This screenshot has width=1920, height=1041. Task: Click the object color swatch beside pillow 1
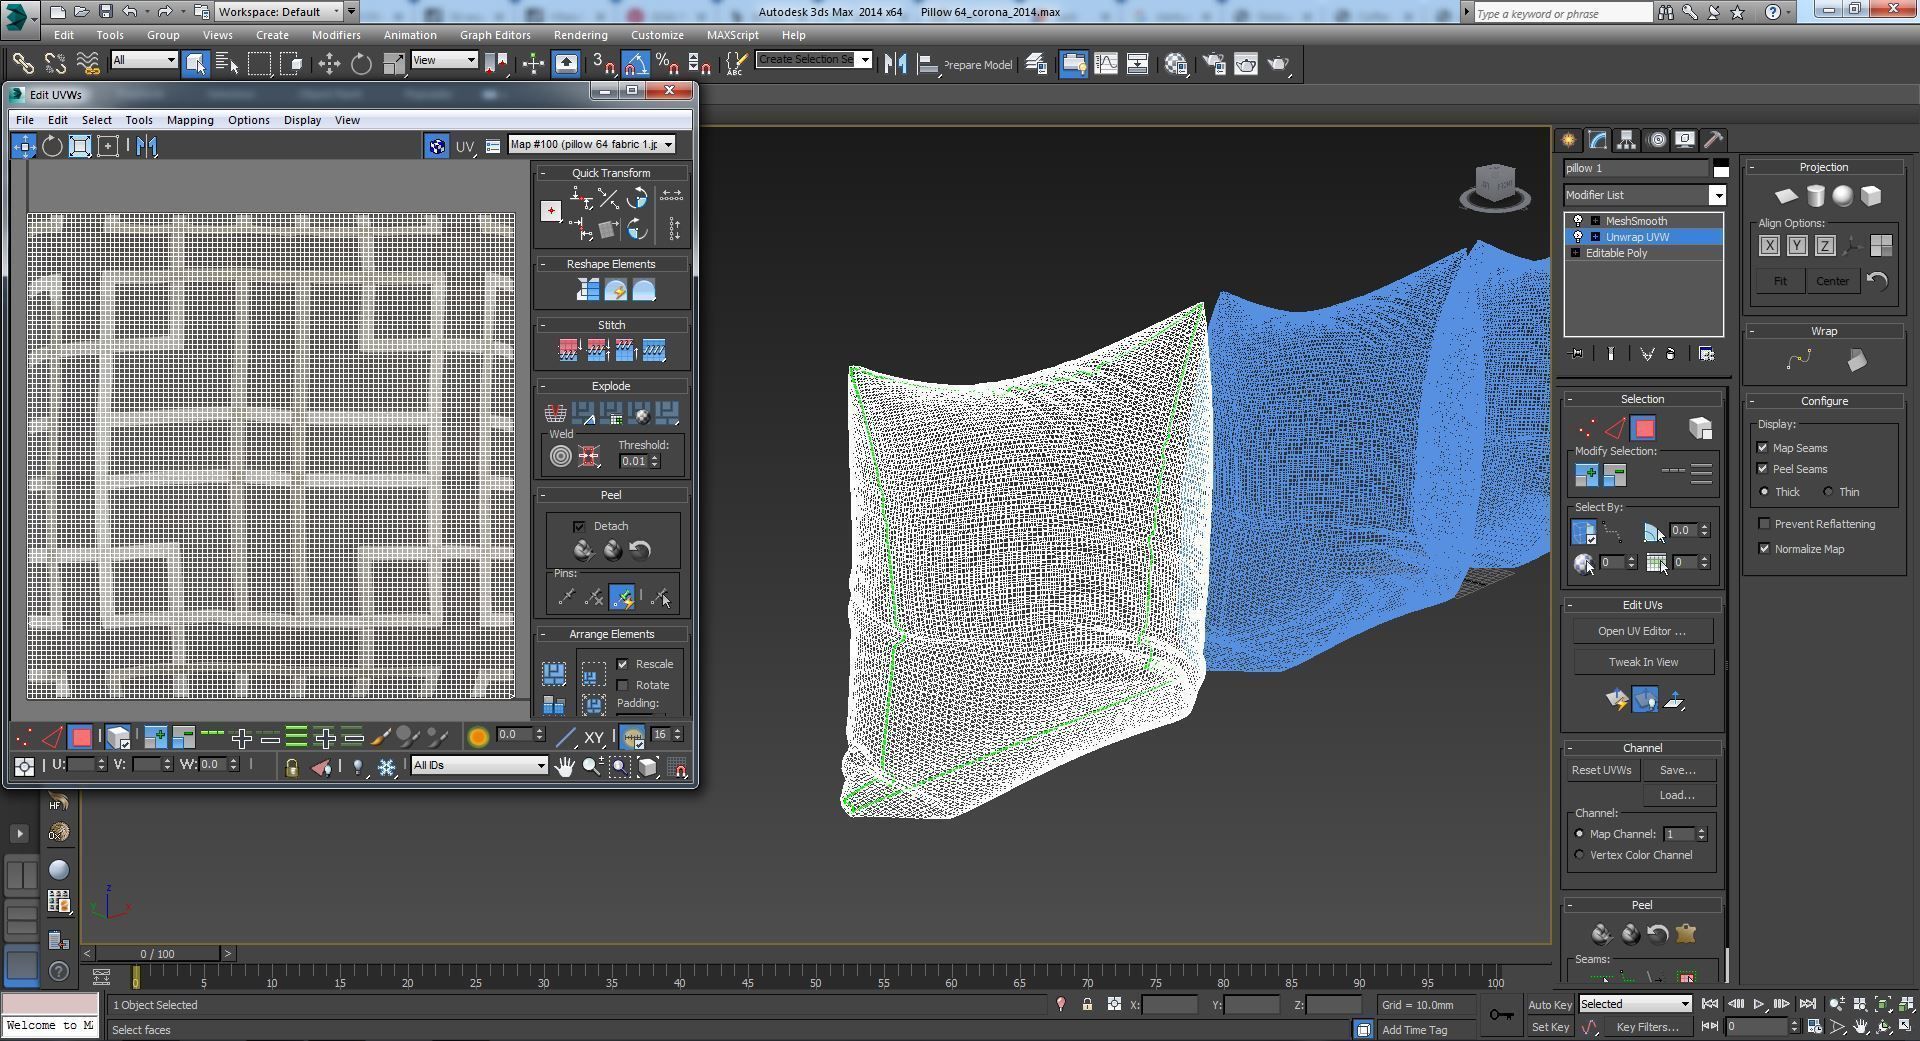click(1720, 168)
